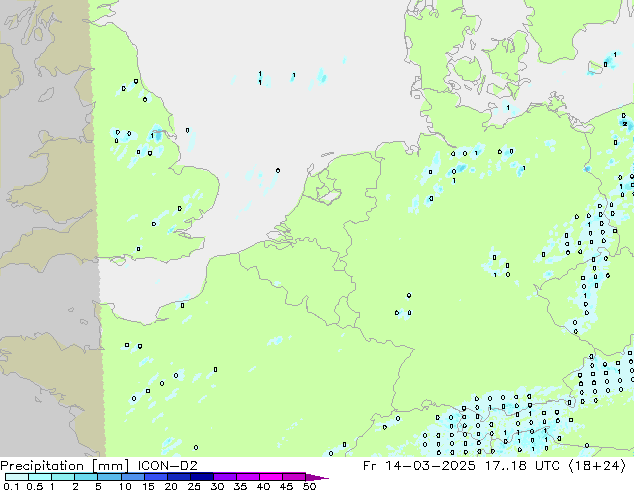Click the 45–50 mm legend color swatch
The image size is (634, 490).
(294, 477)
